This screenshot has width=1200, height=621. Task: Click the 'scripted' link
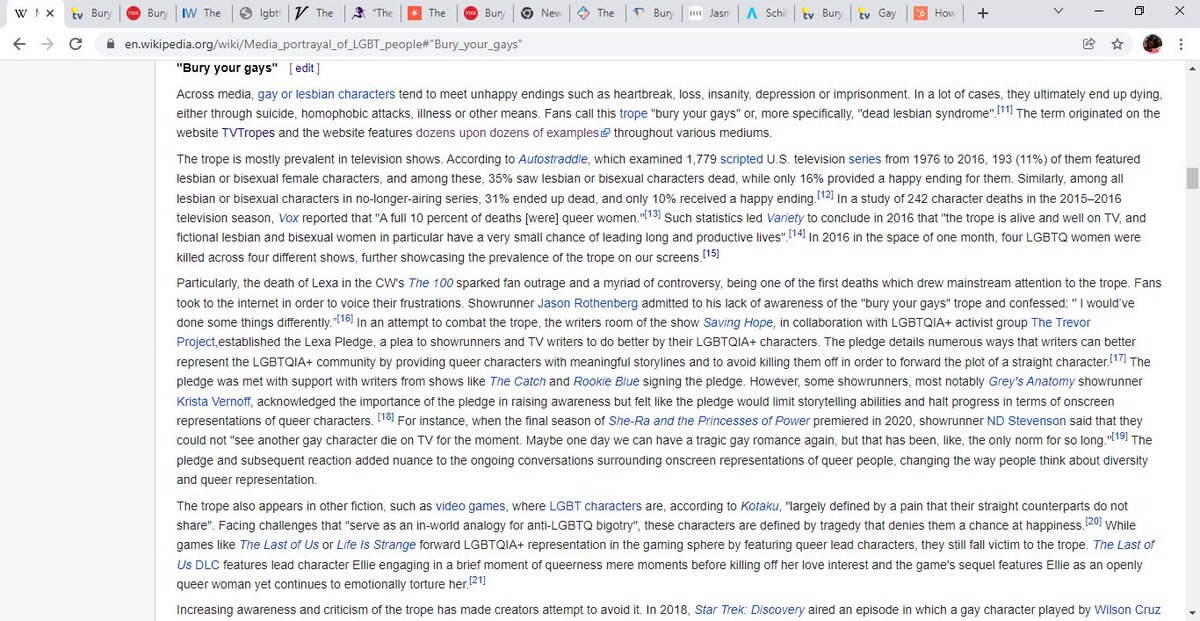click(741, 159)
